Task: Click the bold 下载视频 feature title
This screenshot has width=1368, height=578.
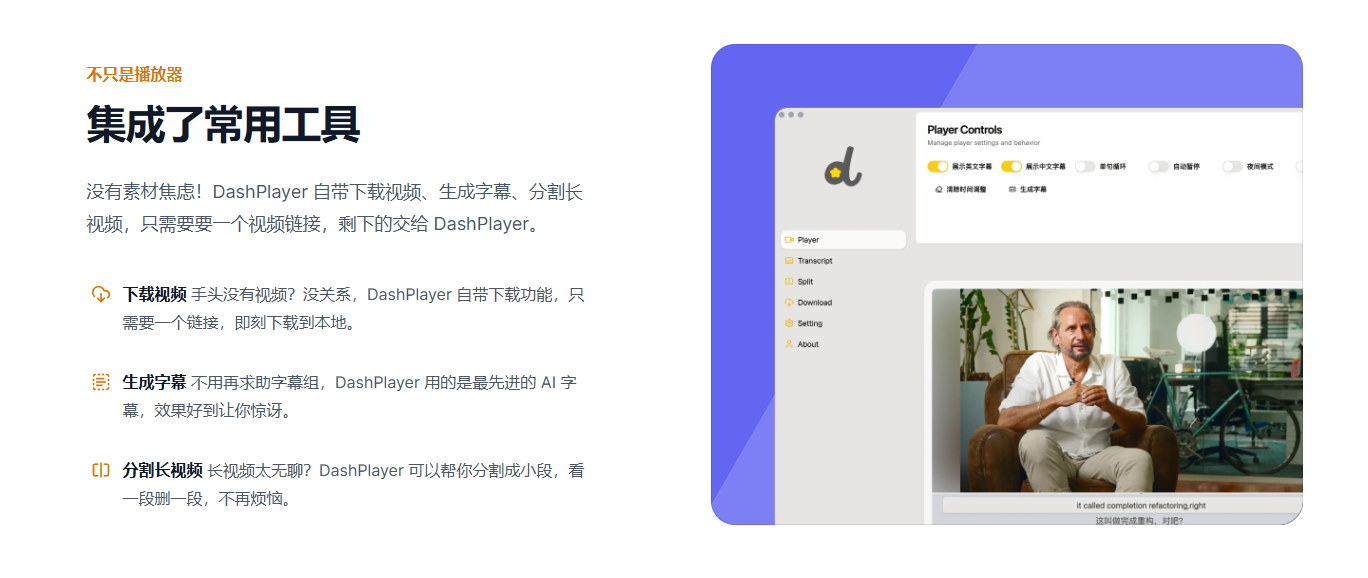Action: point(154,294)
